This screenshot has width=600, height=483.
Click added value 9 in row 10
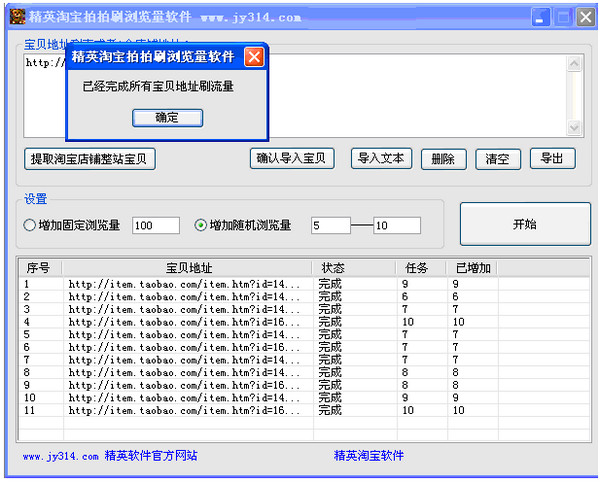[x=455, y=398]
